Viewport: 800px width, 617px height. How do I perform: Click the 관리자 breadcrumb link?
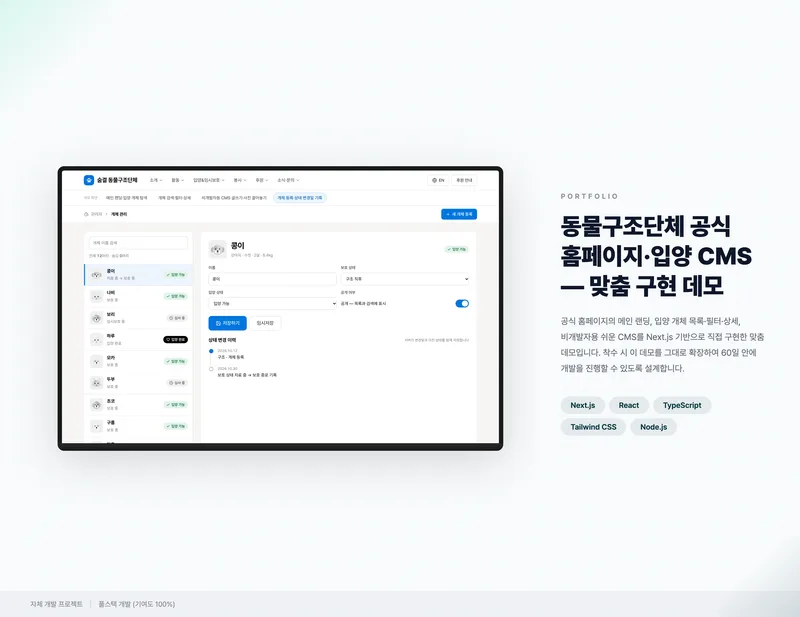point(97,214)
